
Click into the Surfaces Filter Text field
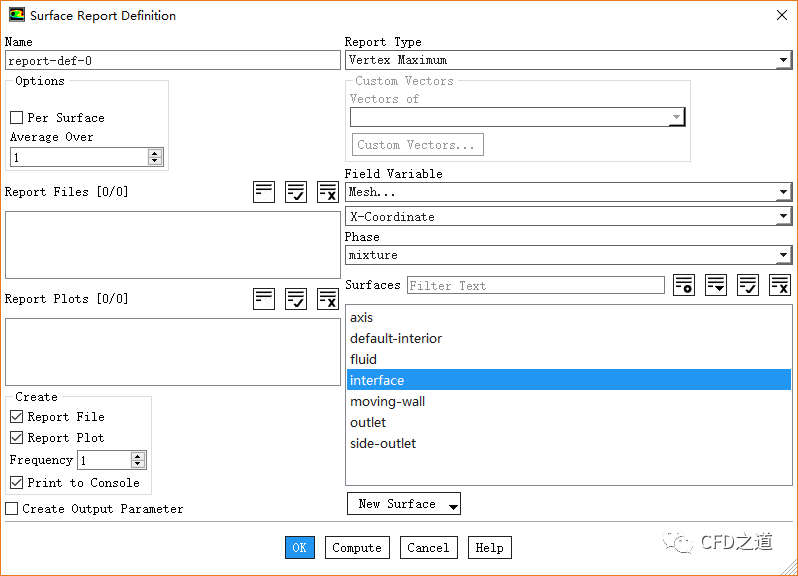click(x=535, y=286)
